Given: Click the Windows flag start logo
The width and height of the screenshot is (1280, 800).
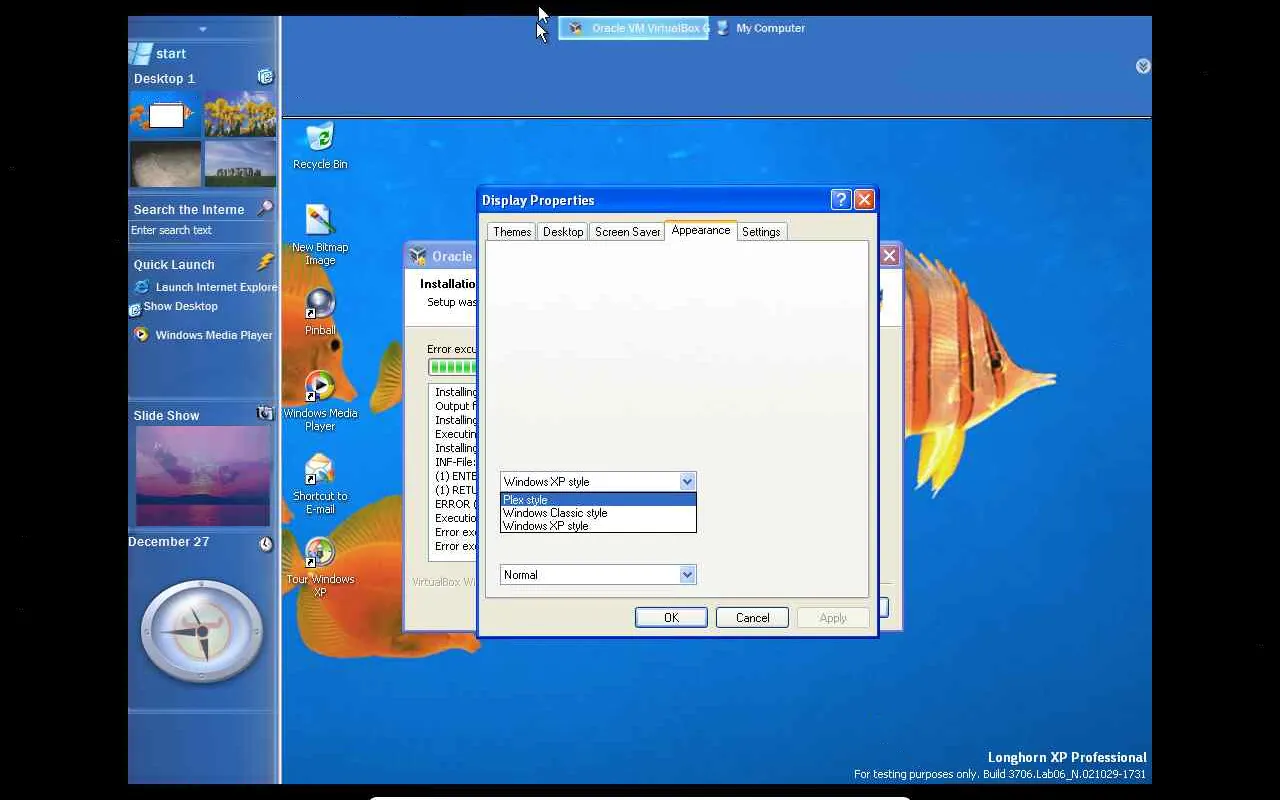Looking at the screenshot, I should [x=141, y=54].
